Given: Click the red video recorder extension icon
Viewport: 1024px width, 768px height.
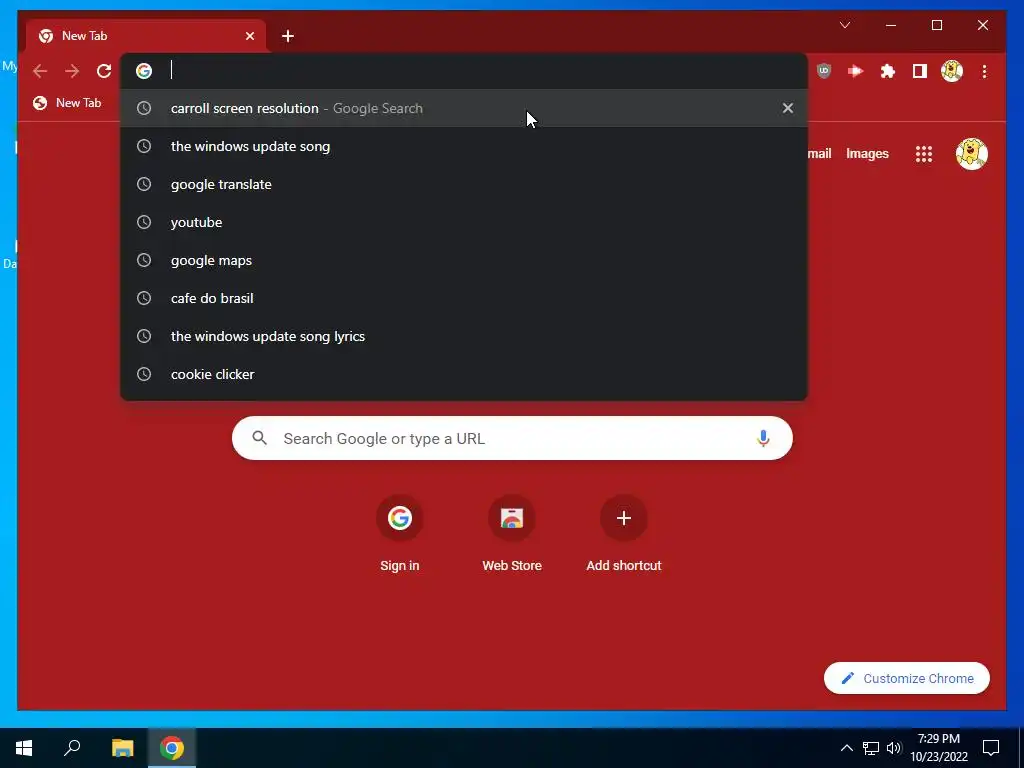Looking at the screenshot, I should (856, 71).
